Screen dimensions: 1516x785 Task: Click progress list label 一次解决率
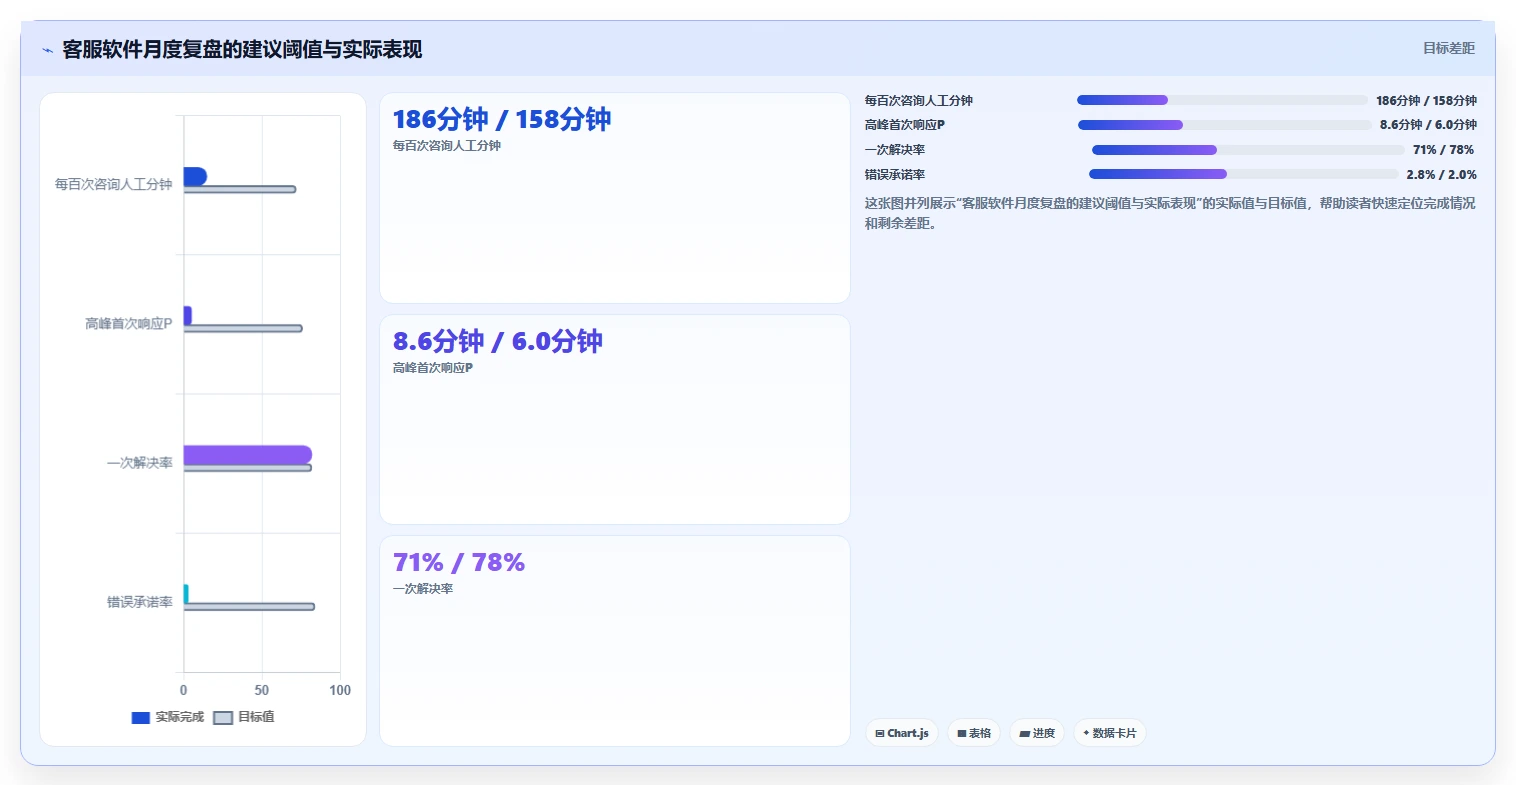point(895,150)
